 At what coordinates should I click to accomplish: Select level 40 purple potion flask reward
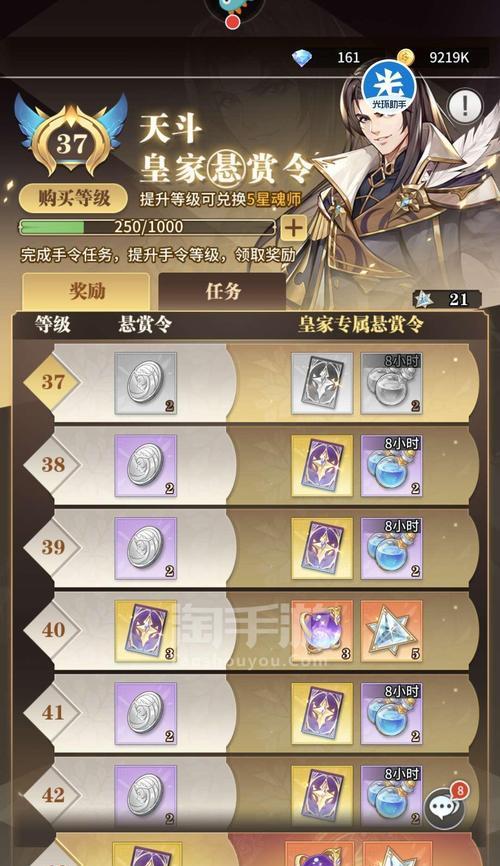point(322,631)
